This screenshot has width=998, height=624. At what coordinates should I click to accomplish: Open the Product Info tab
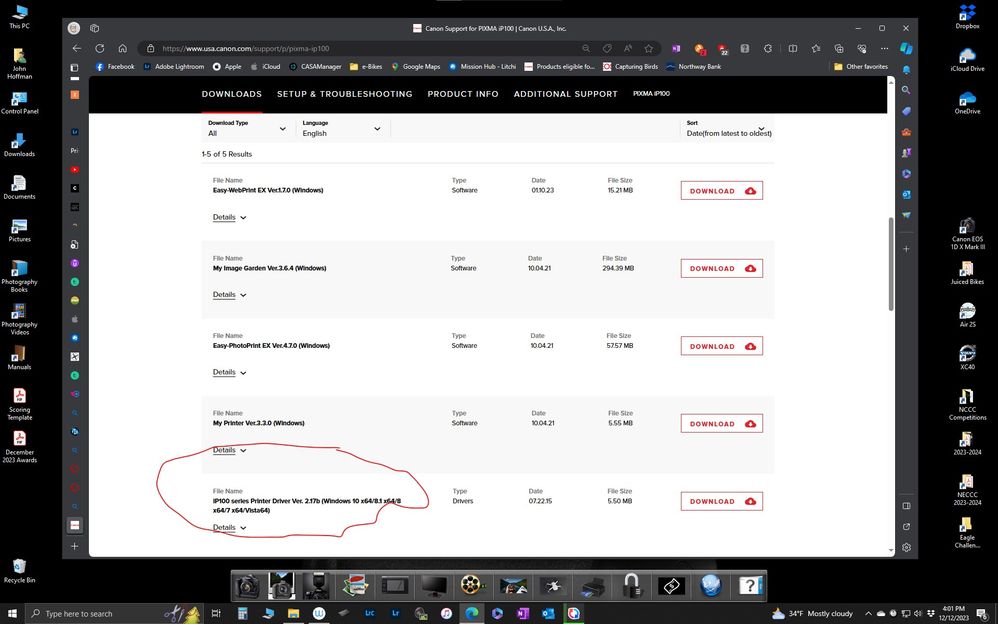point(463,94)
